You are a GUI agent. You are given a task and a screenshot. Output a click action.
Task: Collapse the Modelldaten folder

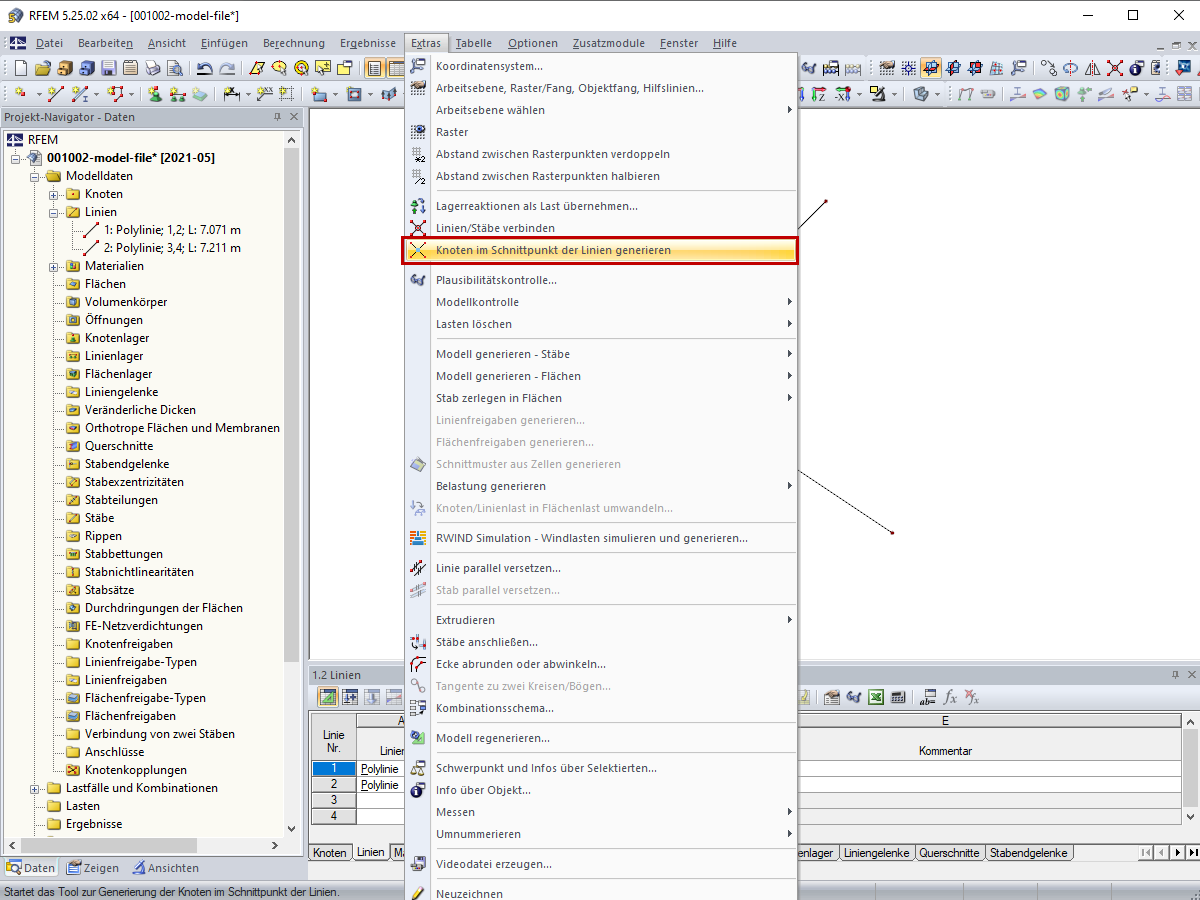click(x=35, y=176)
